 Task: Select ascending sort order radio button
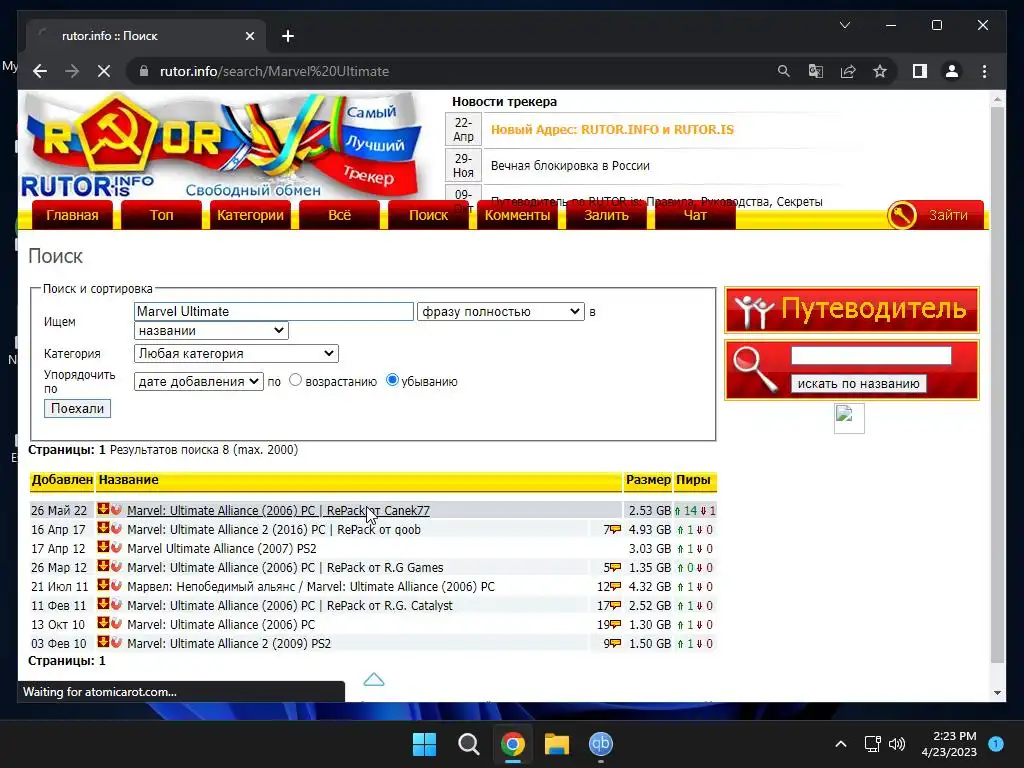[295, 380]
